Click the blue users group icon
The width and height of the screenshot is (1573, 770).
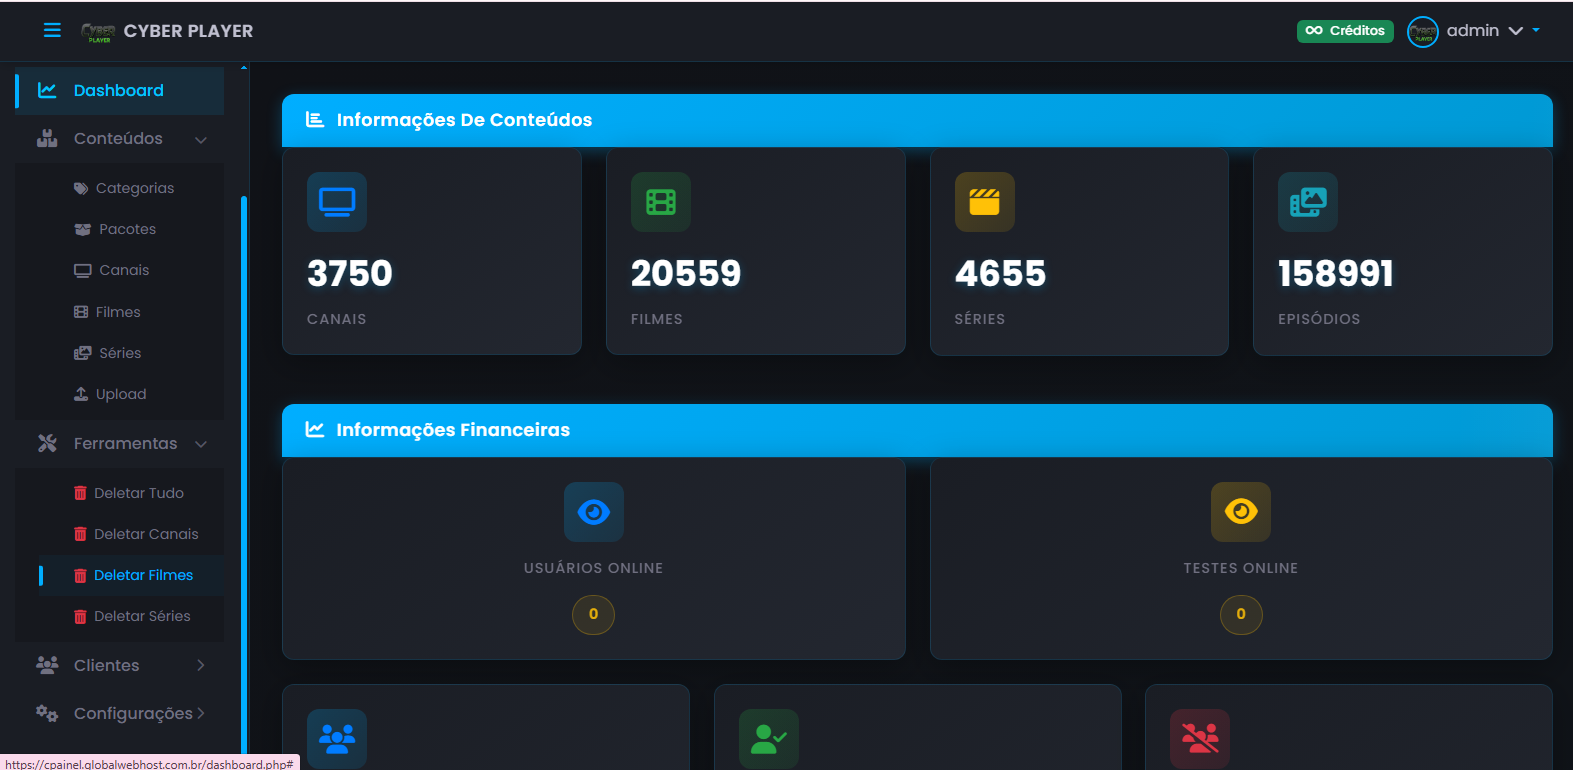(337, 738)
